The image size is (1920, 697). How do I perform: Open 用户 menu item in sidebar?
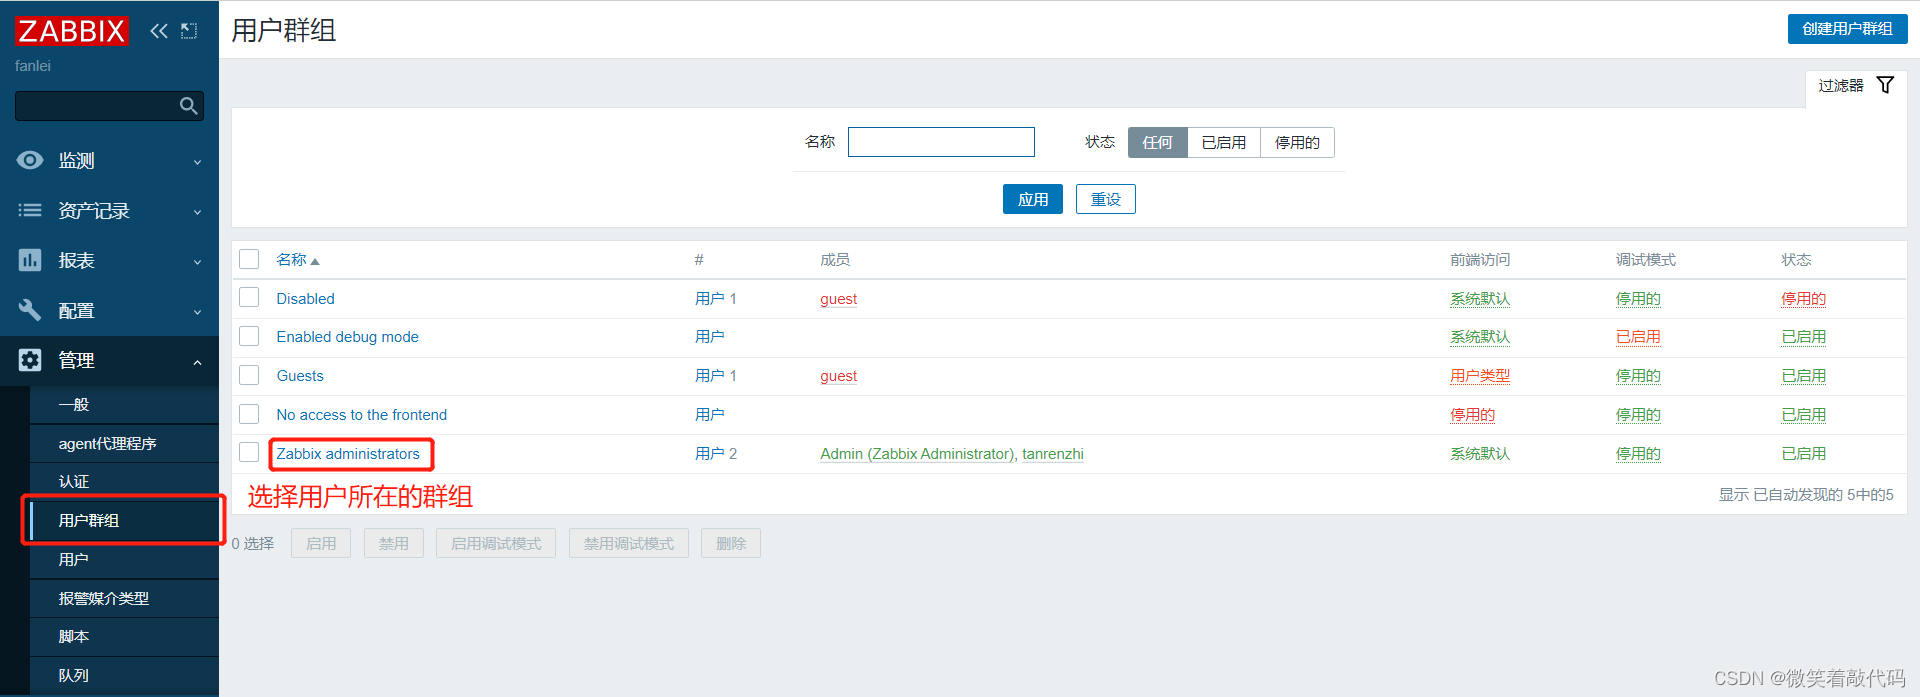124,560
